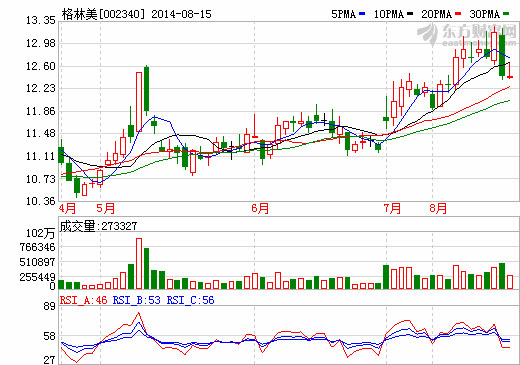The width and height of the screenshot is (520, 365).
Task: Click the RSI_B:53 indicator label
Action: point(137,300)
